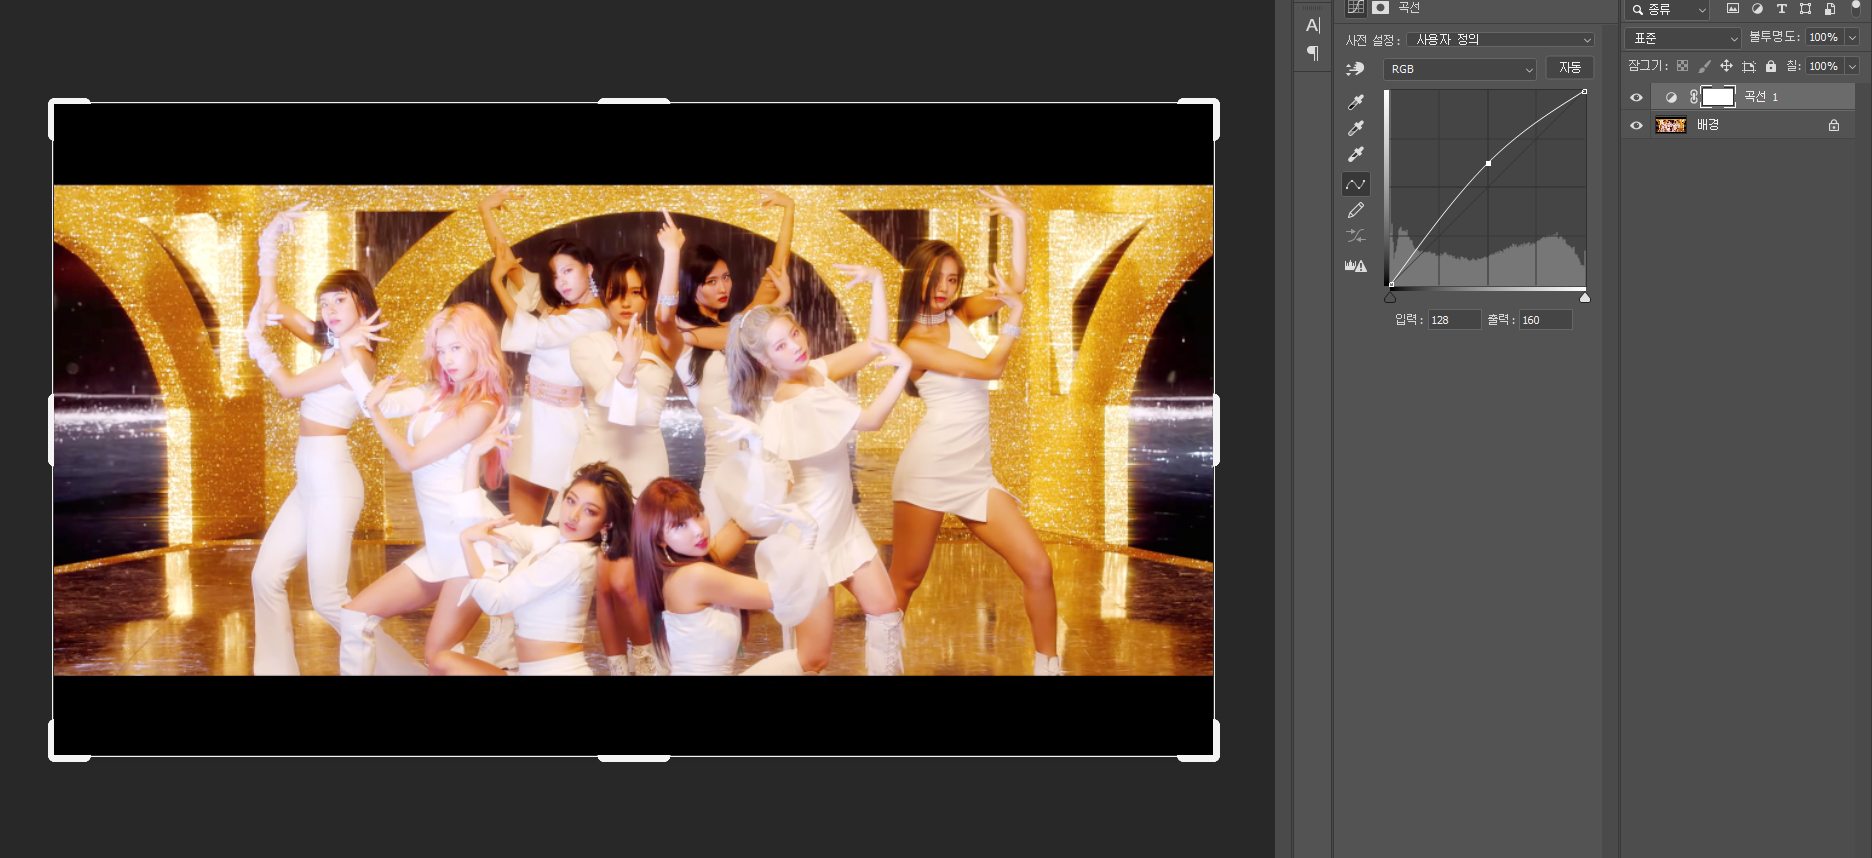Viewport: 1872px width, 858px height.
Task: Filter layers by type layers
Action: pyautogui.click(x=1781, y=9)
